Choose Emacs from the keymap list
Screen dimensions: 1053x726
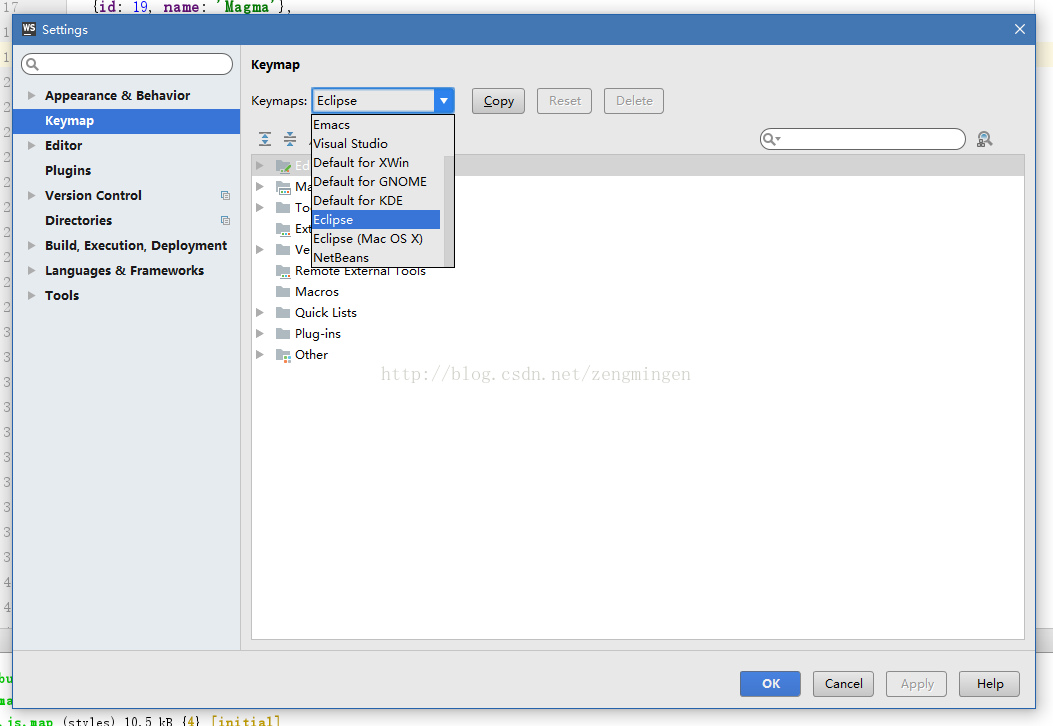(x=376, y=125)
